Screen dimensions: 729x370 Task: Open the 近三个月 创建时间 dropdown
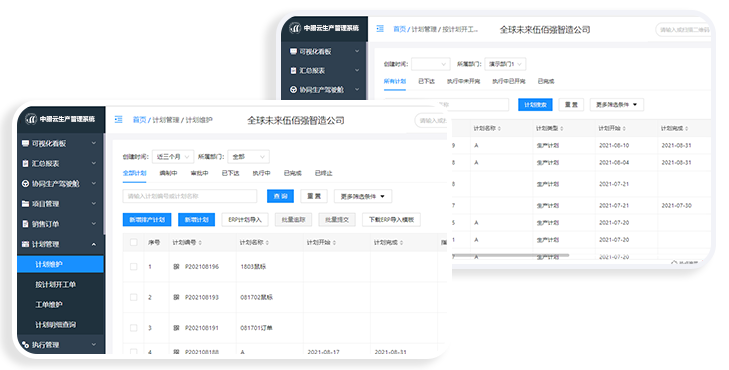pyautogui.click(x=172, y=157)
